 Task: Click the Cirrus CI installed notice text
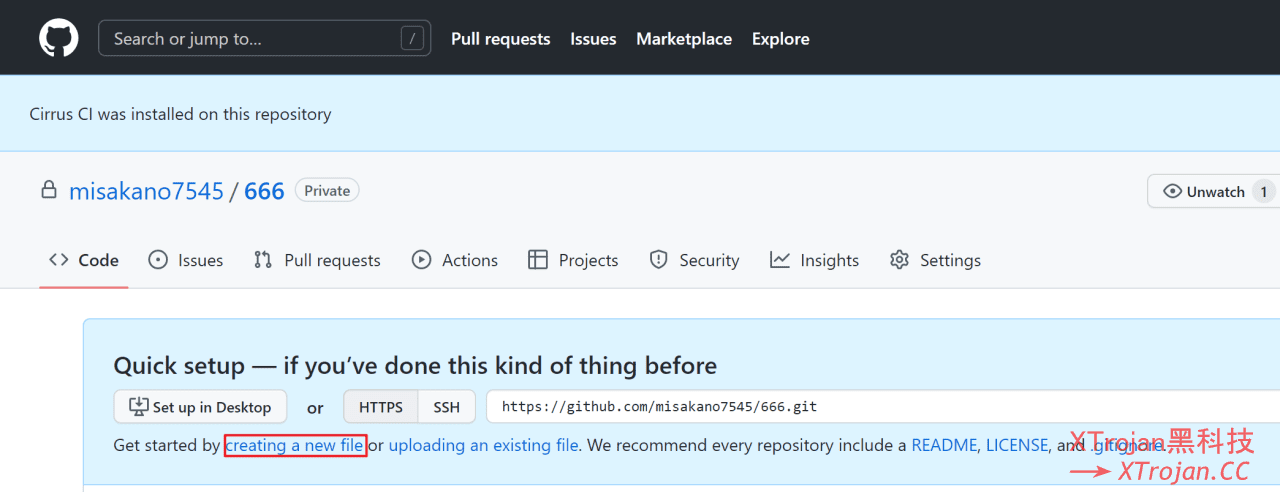coord(180,114)
